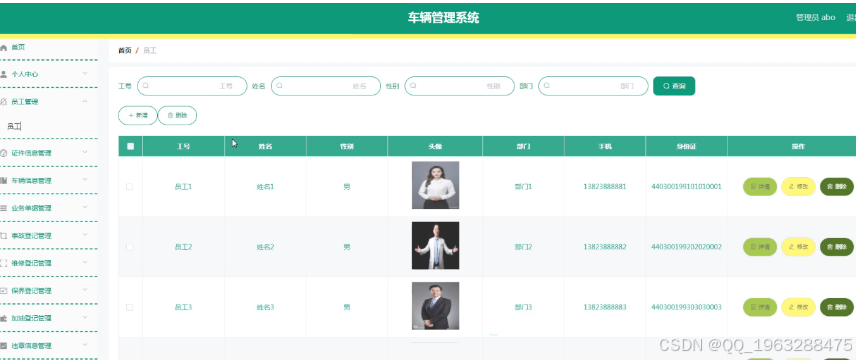Expand the 保养登记管理 chevron
The image size is (856, 360).
(85, 290)
